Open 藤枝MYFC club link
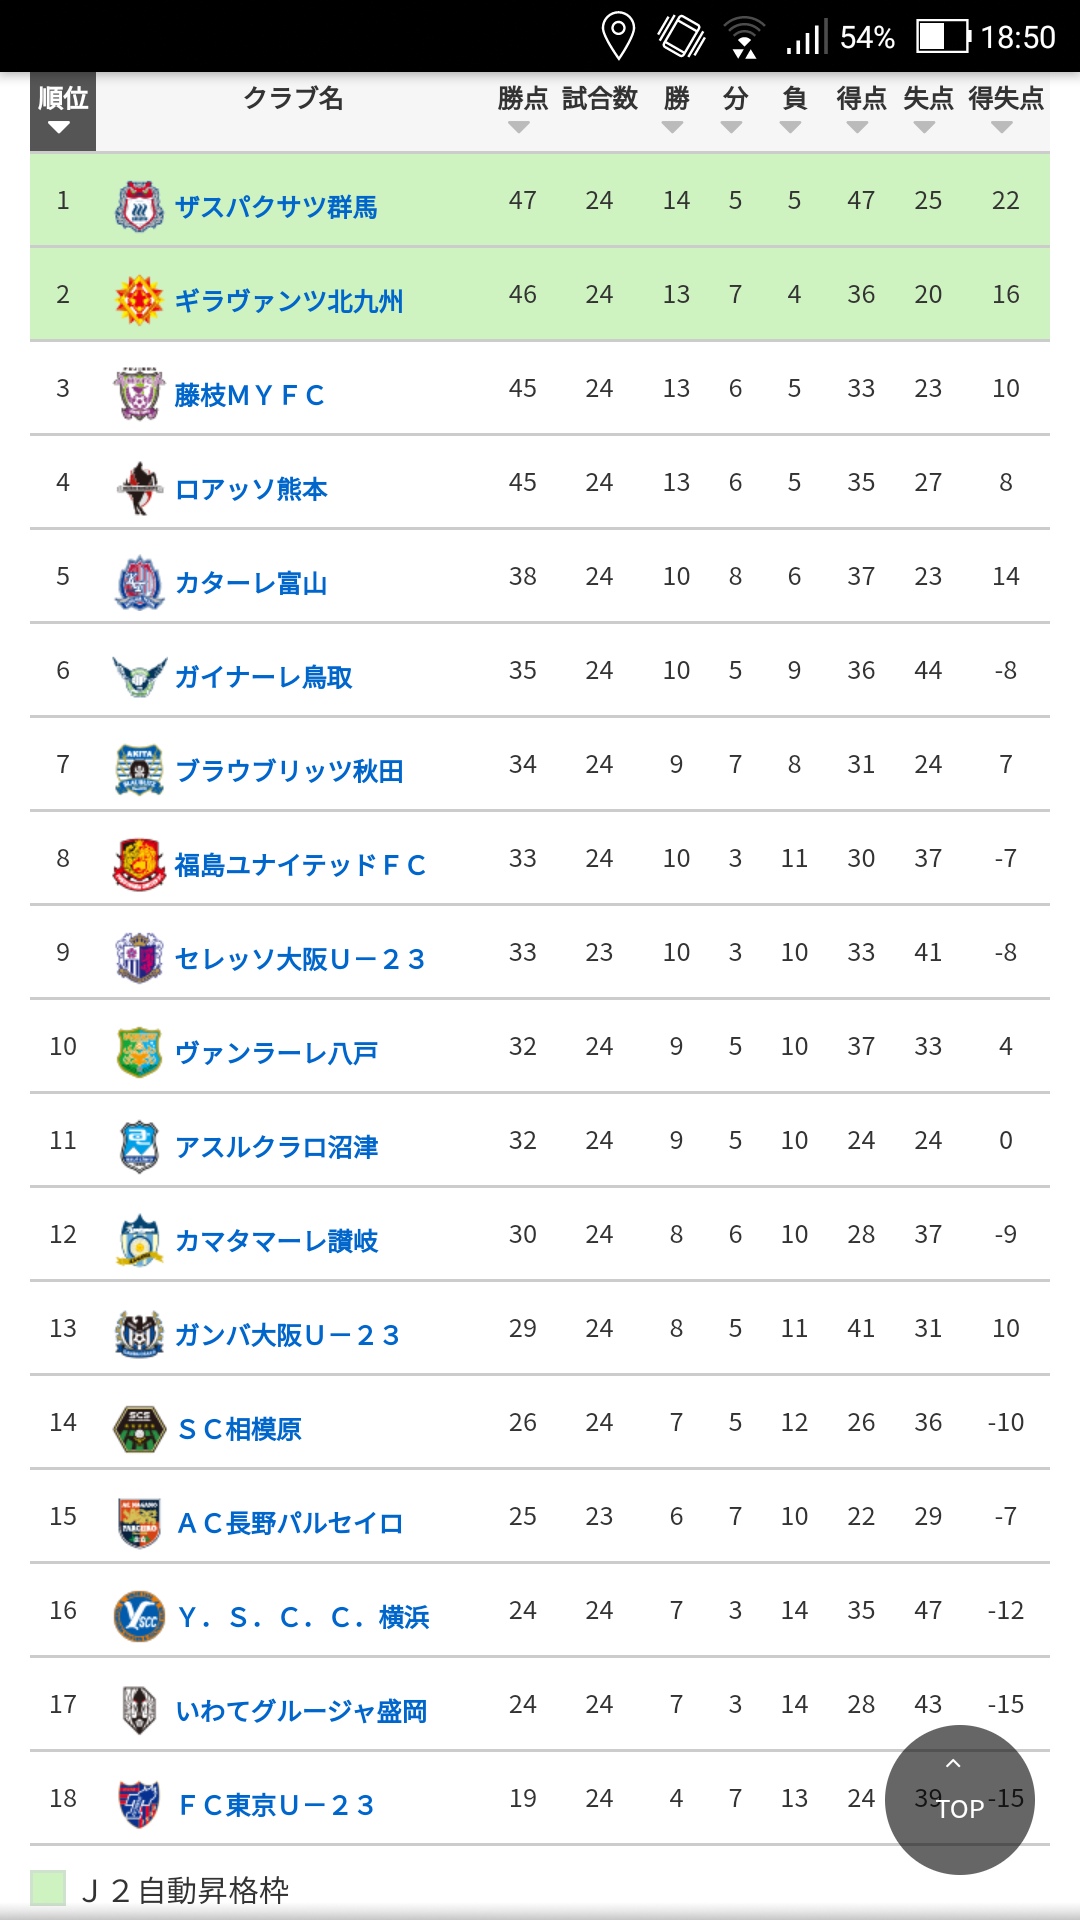 point(249,395)
